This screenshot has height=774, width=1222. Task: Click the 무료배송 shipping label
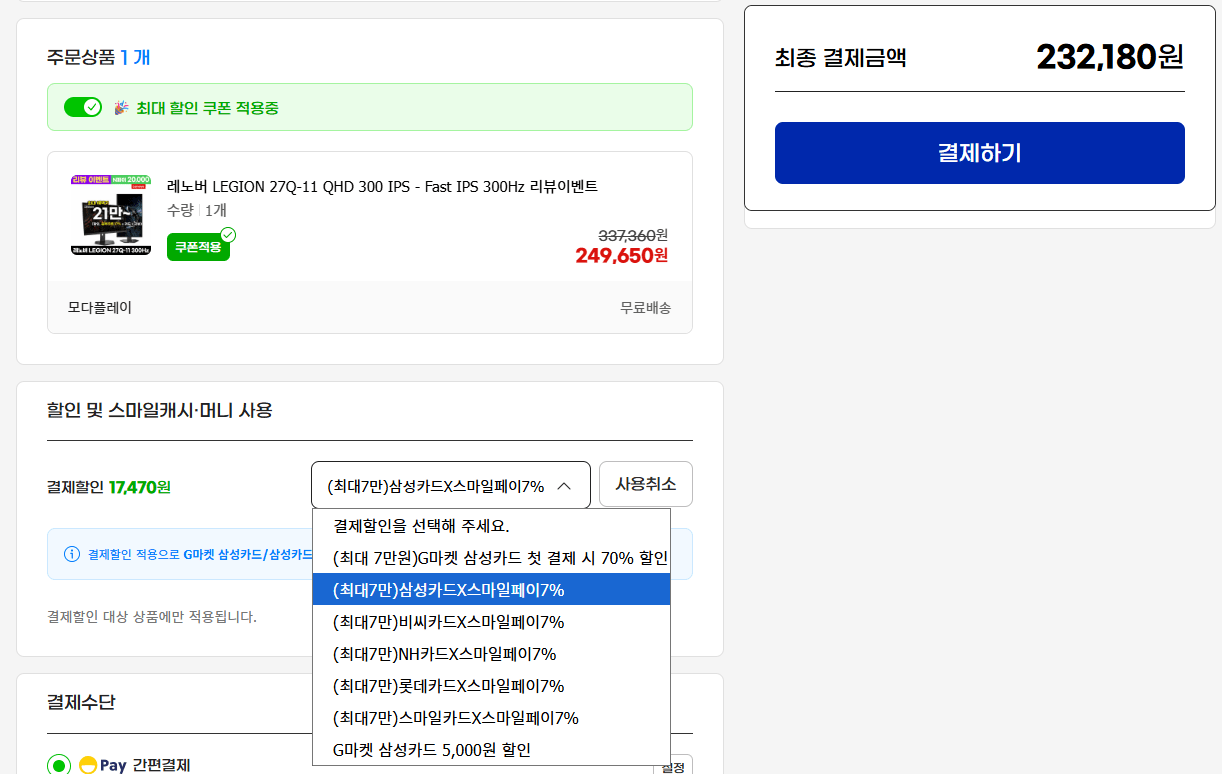point(646,308)
